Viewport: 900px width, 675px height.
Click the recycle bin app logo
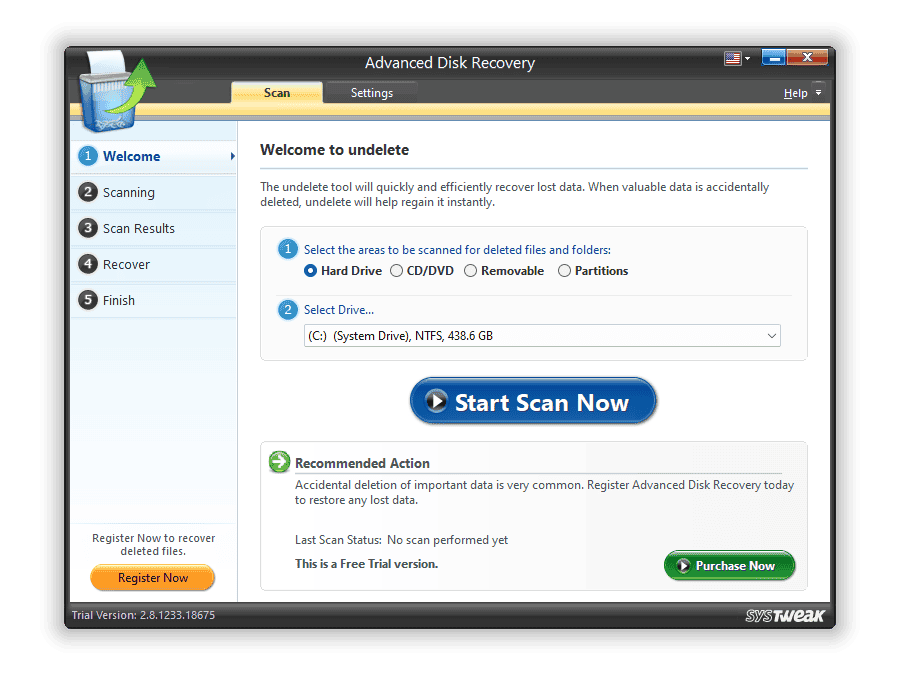point(117,91)
